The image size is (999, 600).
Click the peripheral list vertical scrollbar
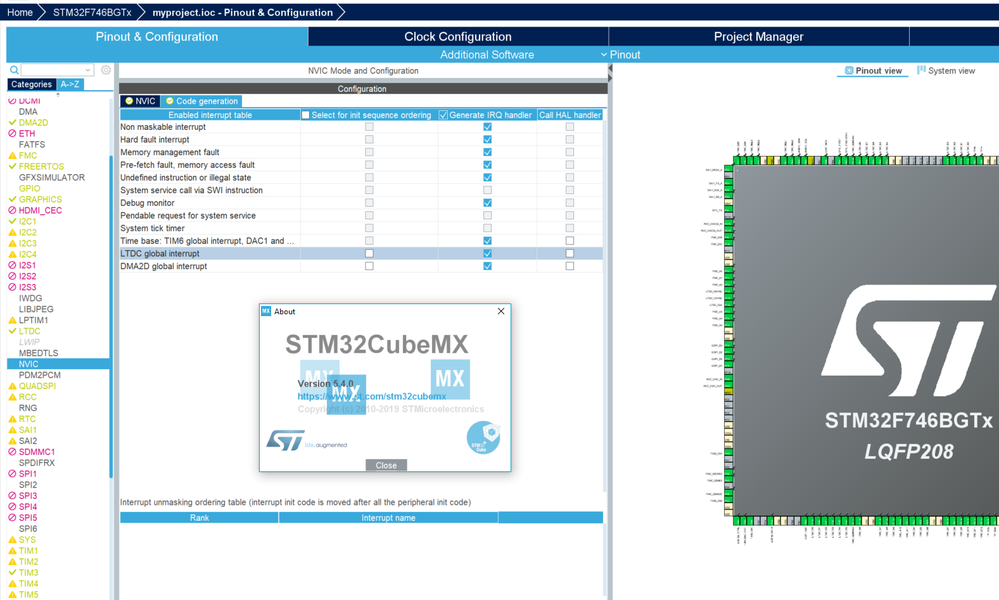tap(111, 317)
